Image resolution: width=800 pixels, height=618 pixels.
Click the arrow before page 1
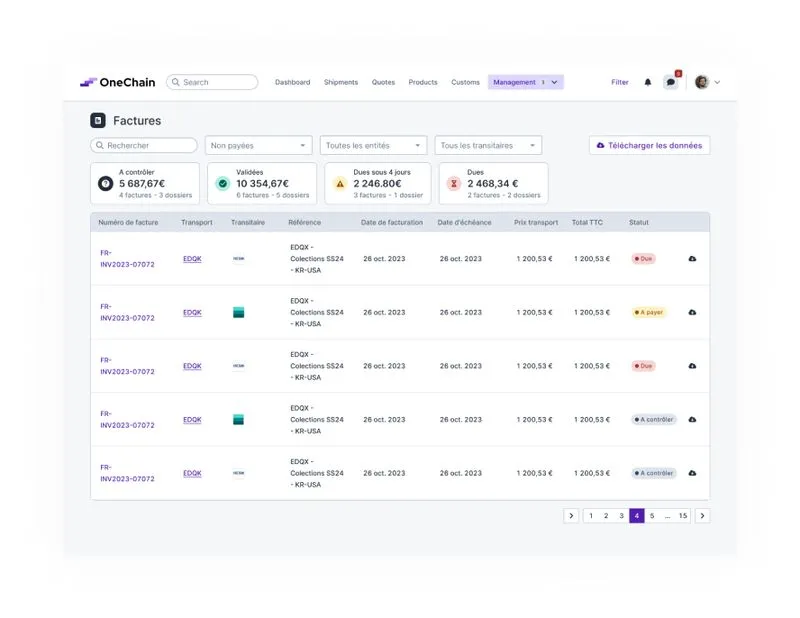click(x=571, y=516)
